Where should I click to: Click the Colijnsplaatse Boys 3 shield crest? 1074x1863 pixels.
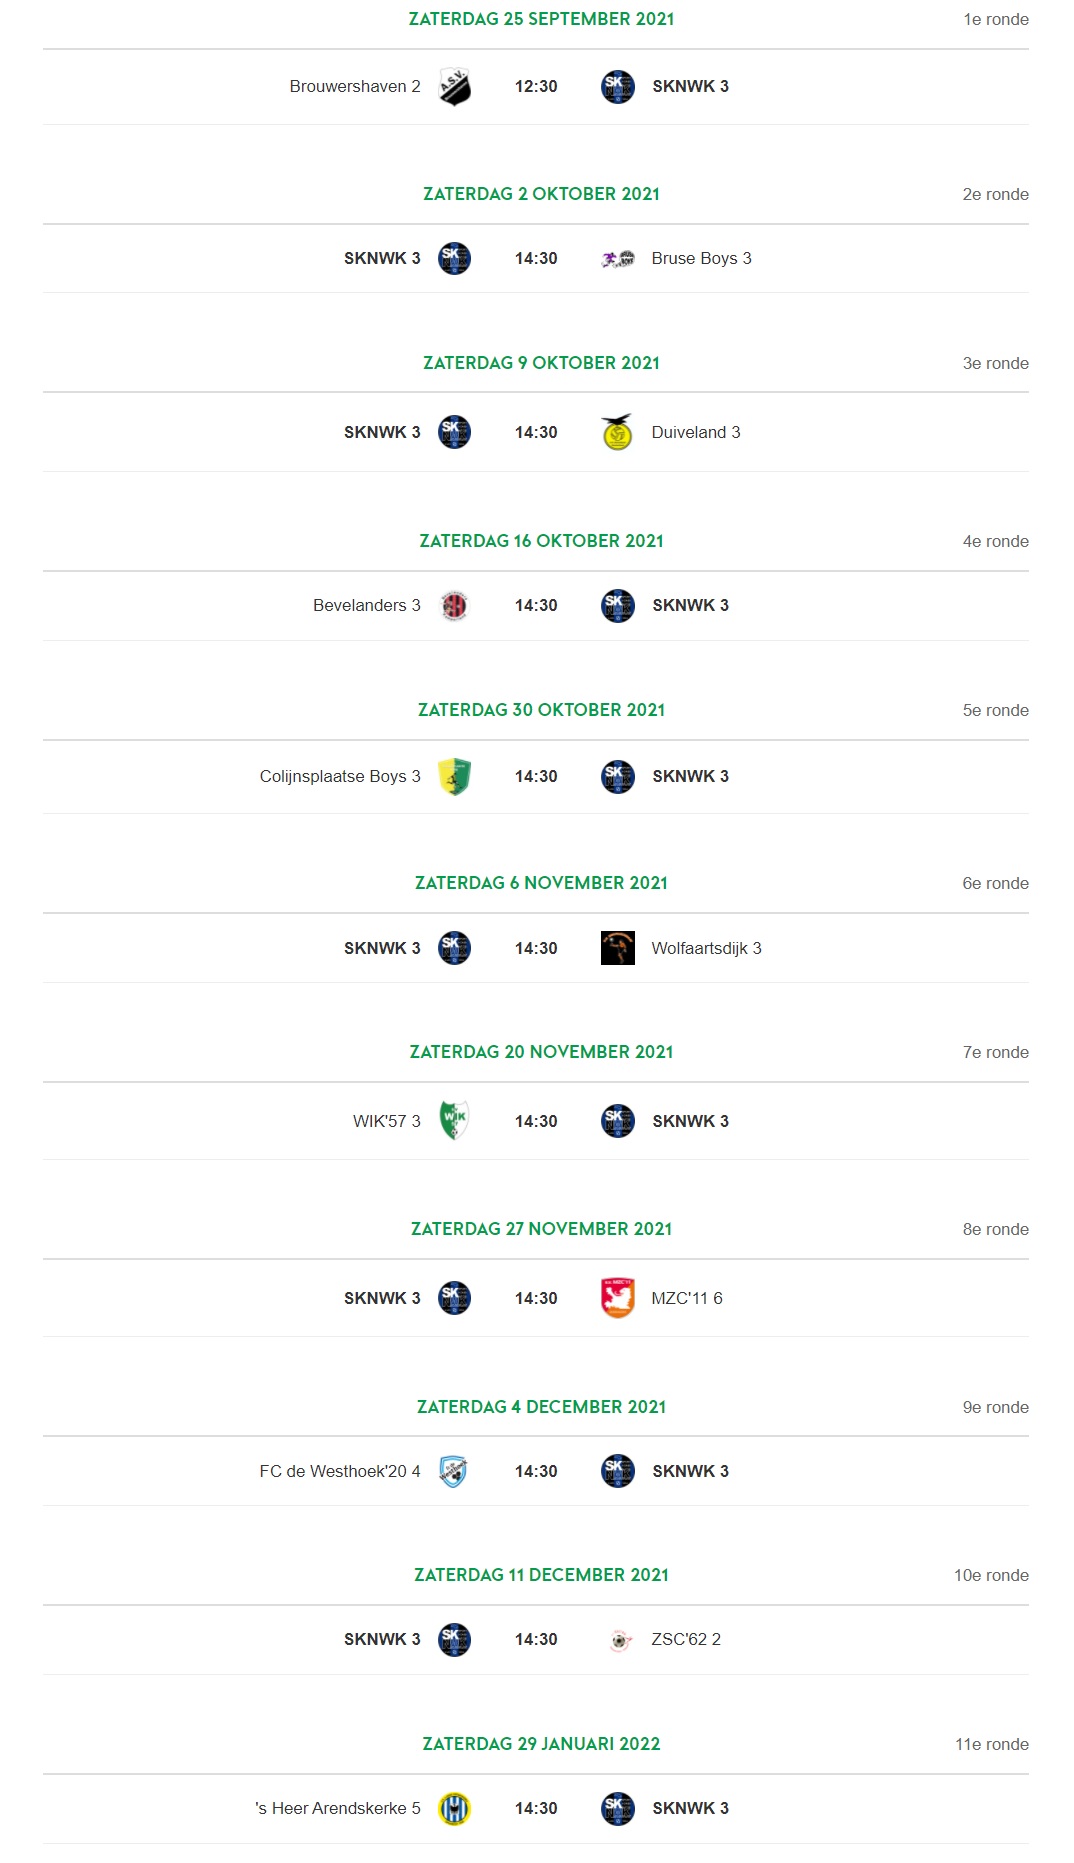(454, 777)
